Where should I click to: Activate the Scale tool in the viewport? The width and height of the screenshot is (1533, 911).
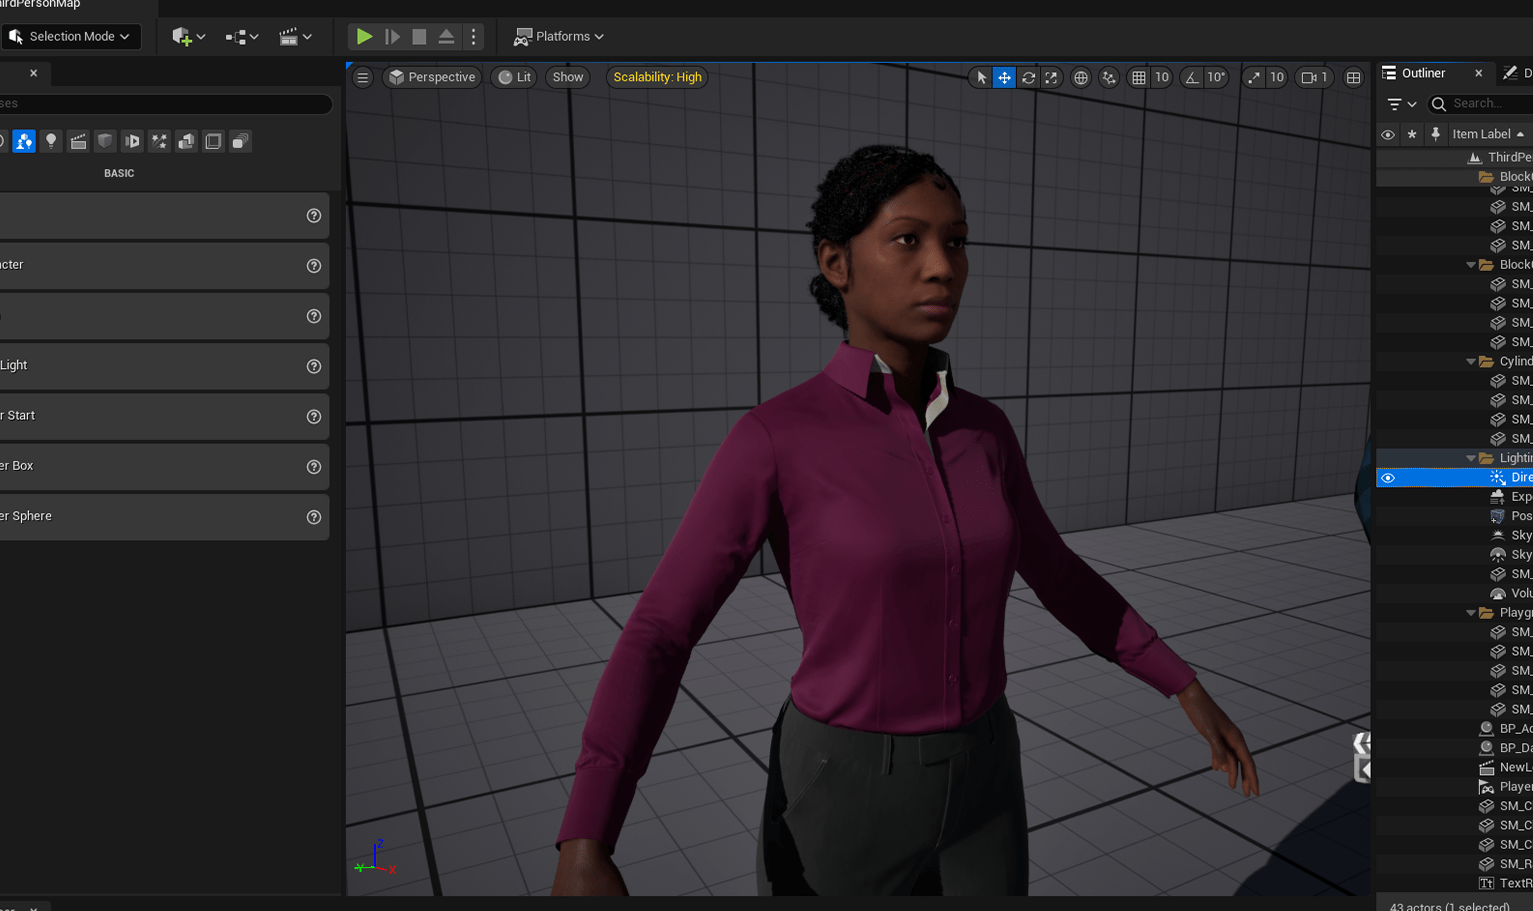[x=1051, y=77]
